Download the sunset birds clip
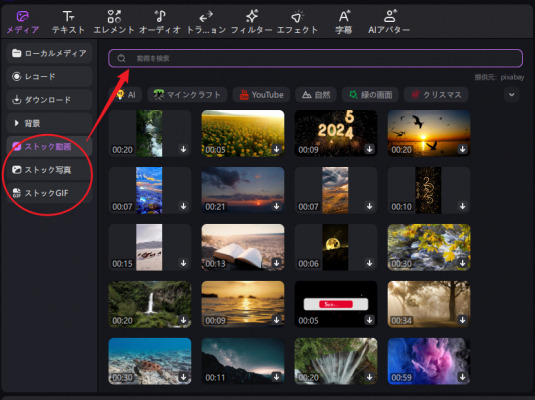This screenshot has height=400, width=535. [462, 149]
